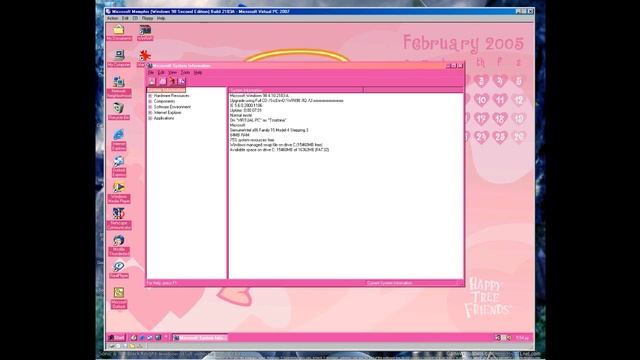Open View menu in System Information
This screenshot has height=360, width=640.
tap(173, 73)
